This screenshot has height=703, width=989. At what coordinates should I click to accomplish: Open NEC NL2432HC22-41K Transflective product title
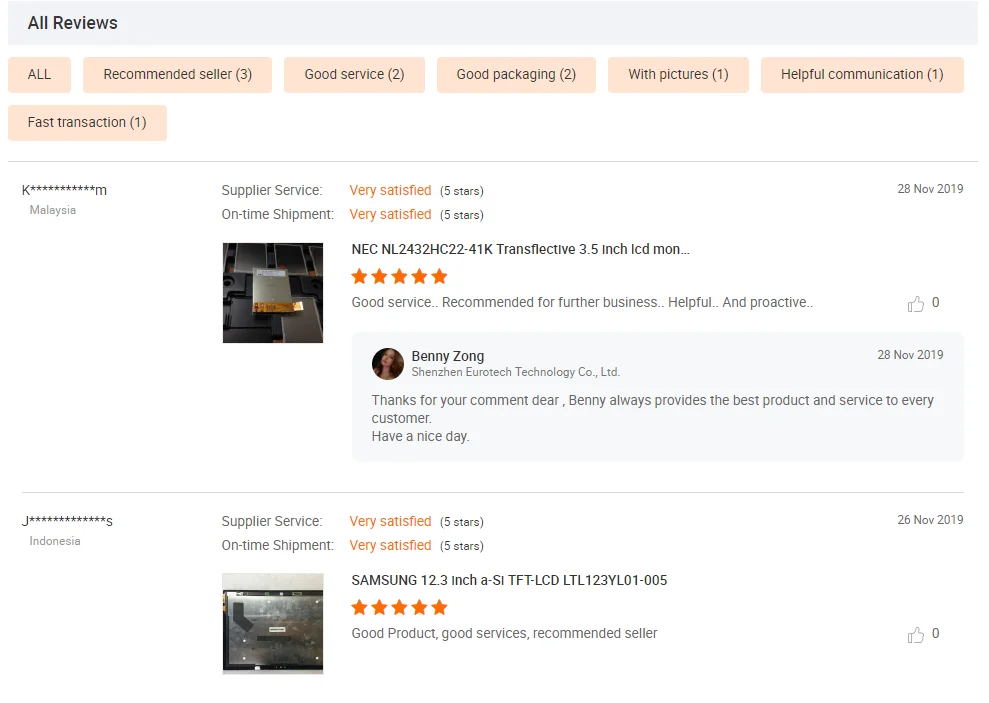[x=520, y=249]
